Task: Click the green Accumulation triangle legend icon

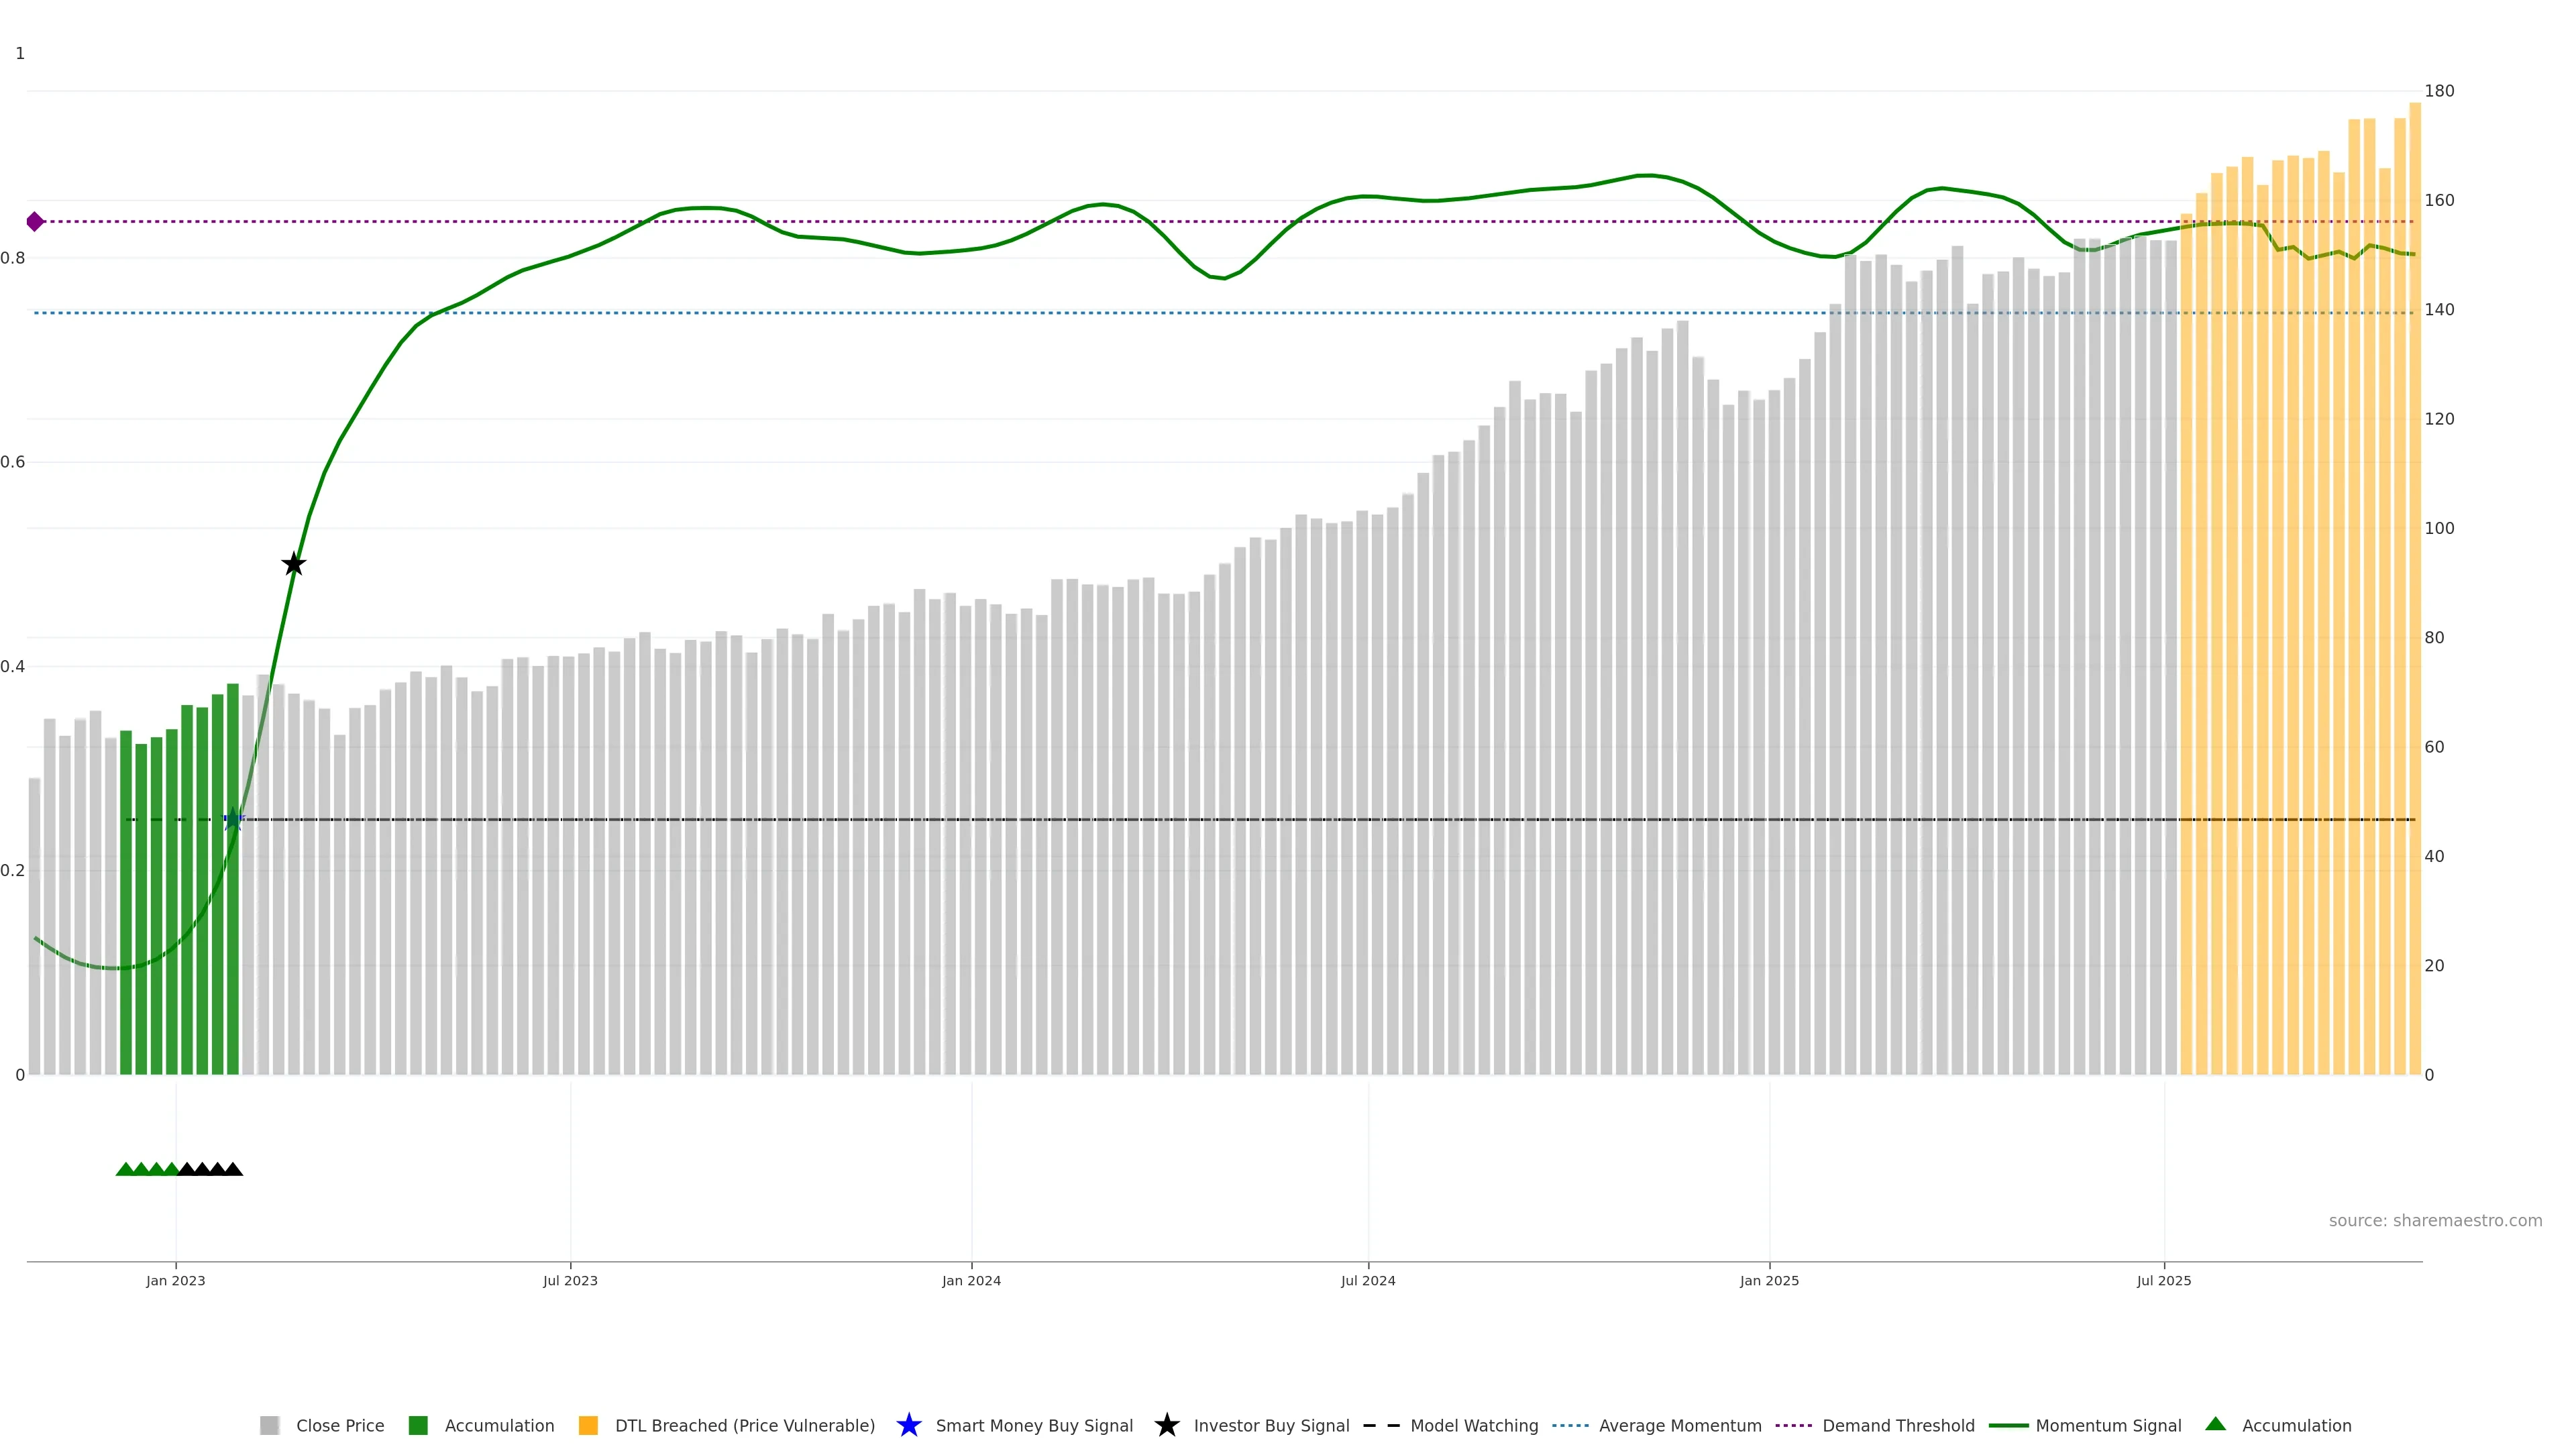Action: pyautogui.click(x=2215, y=1424)
